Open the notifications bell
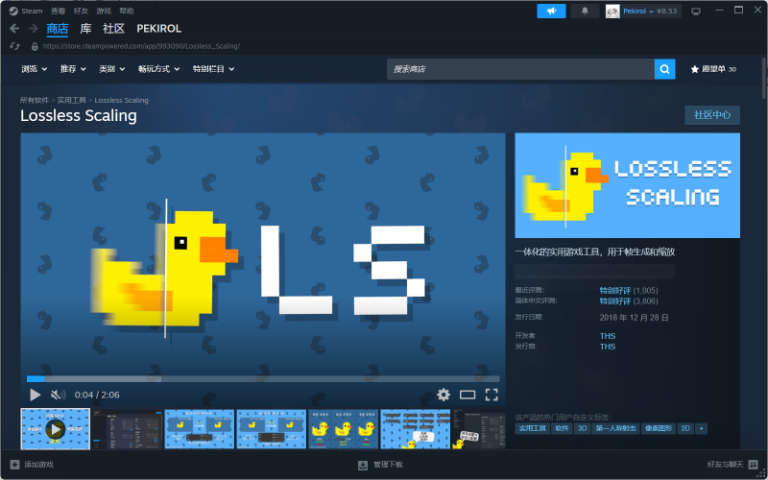The image size is (768, 480). pyautogui.click(x=585, y=11)
